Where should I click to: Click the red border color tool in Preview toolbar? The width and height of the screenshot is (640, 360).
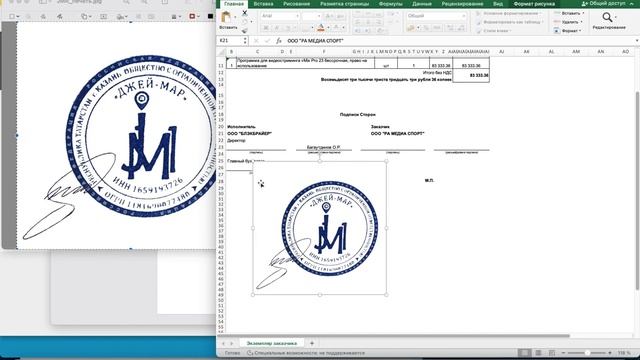click(x=192, y=16)
